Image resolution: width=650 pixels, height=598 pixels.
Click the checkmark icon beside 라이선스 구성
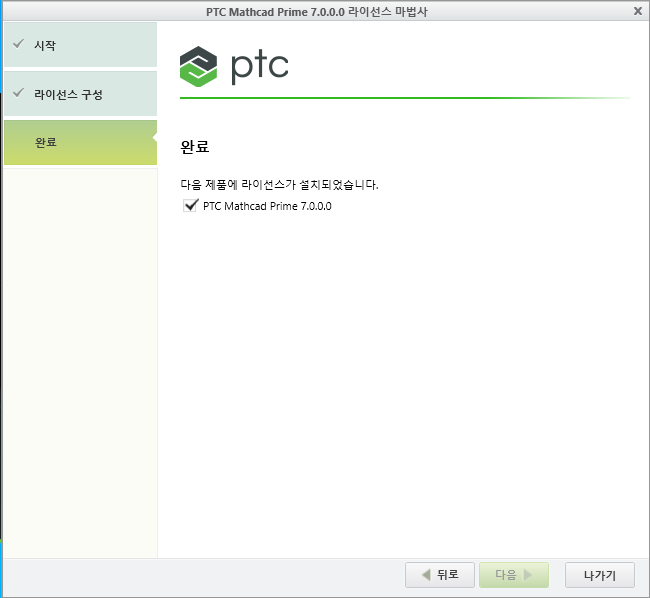pos(19,93)
